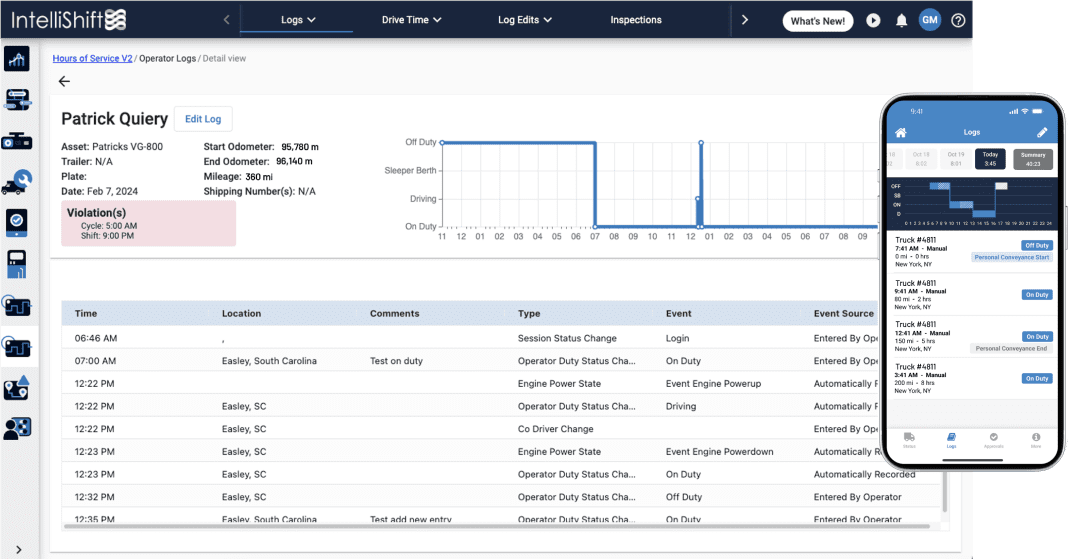Click the help question mark icon

pyautogui.click(x=958, y=20)
